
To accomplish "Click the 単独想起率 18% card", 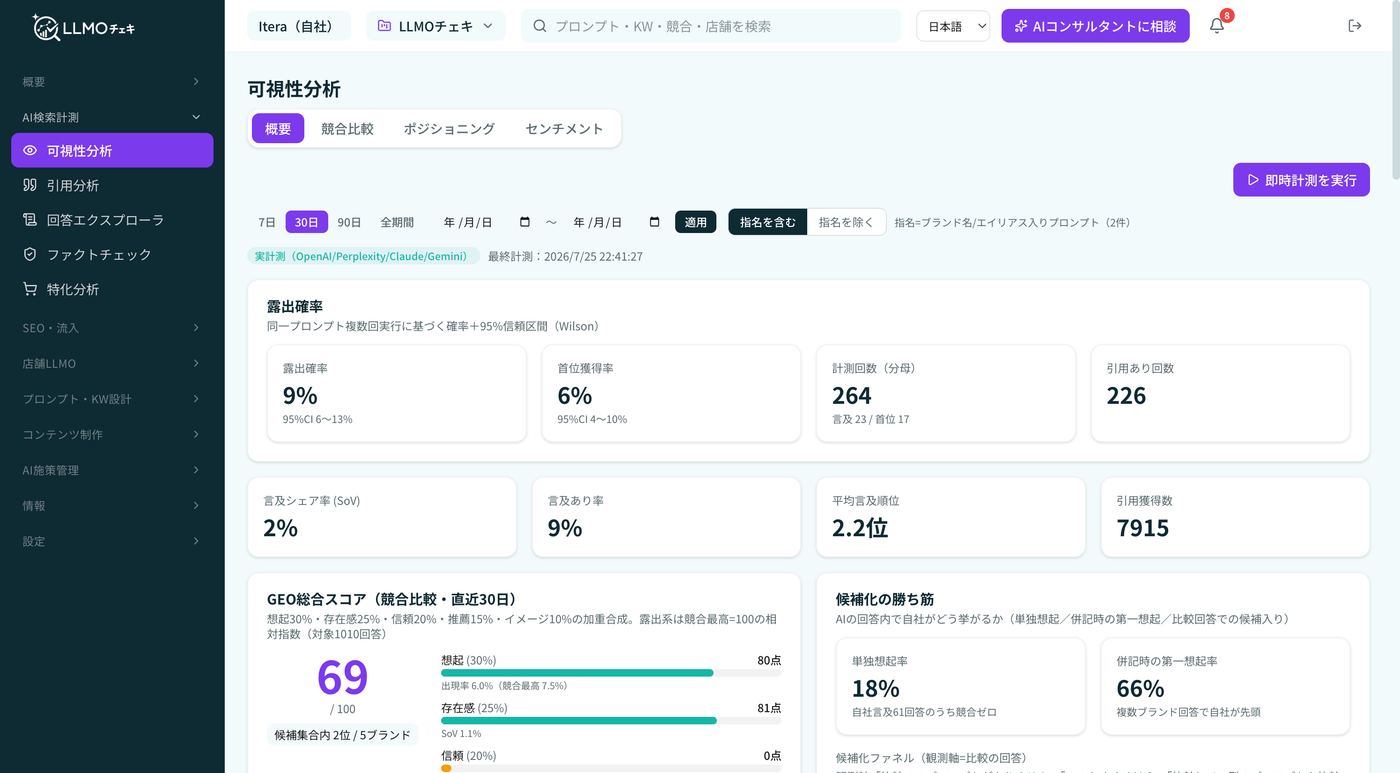I will pos(961,687).
